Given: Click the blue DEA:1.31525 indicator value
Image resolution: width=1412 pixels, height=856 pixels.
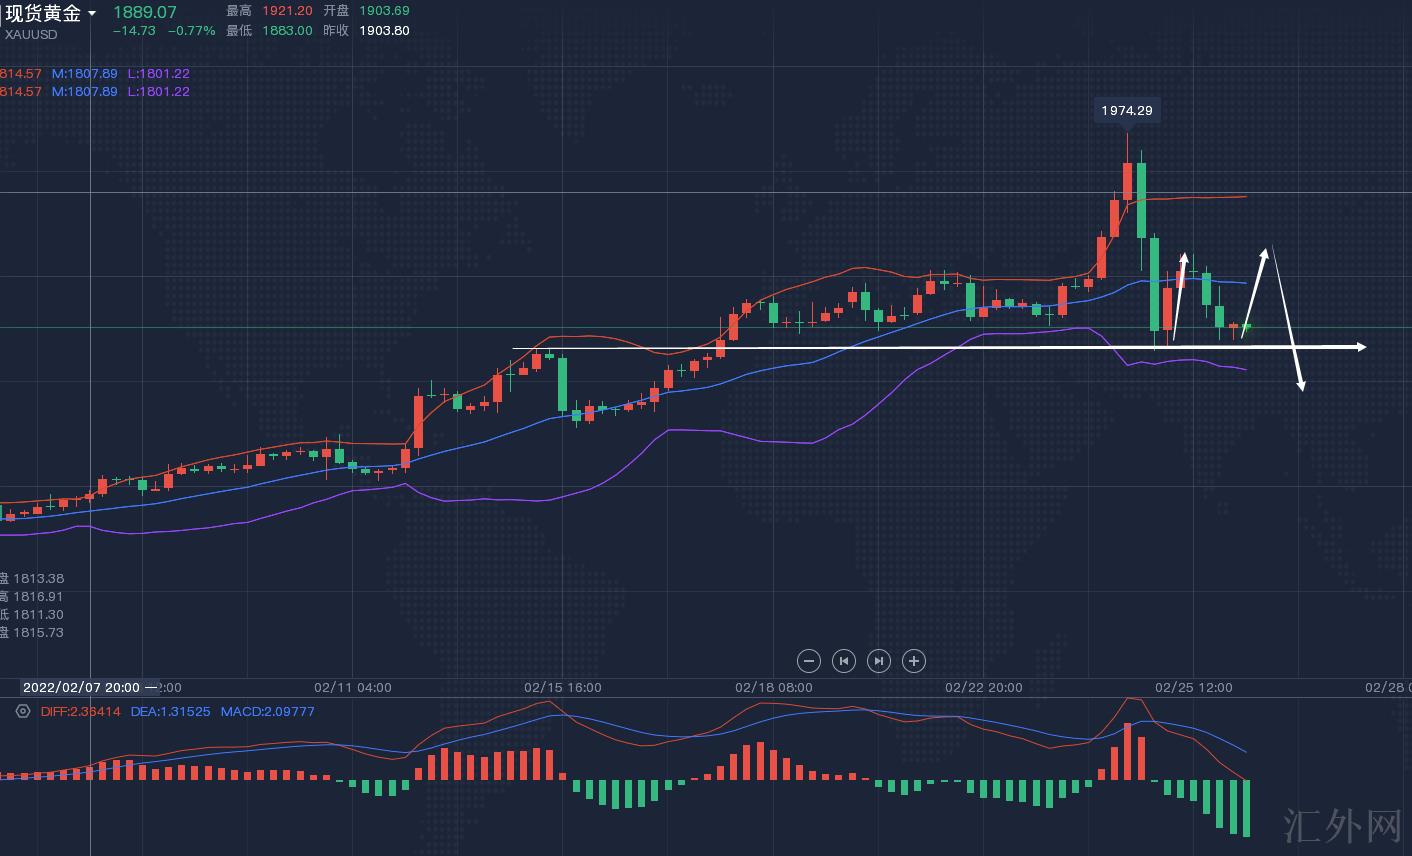Looking at the screenshot, I should [171, 712].
